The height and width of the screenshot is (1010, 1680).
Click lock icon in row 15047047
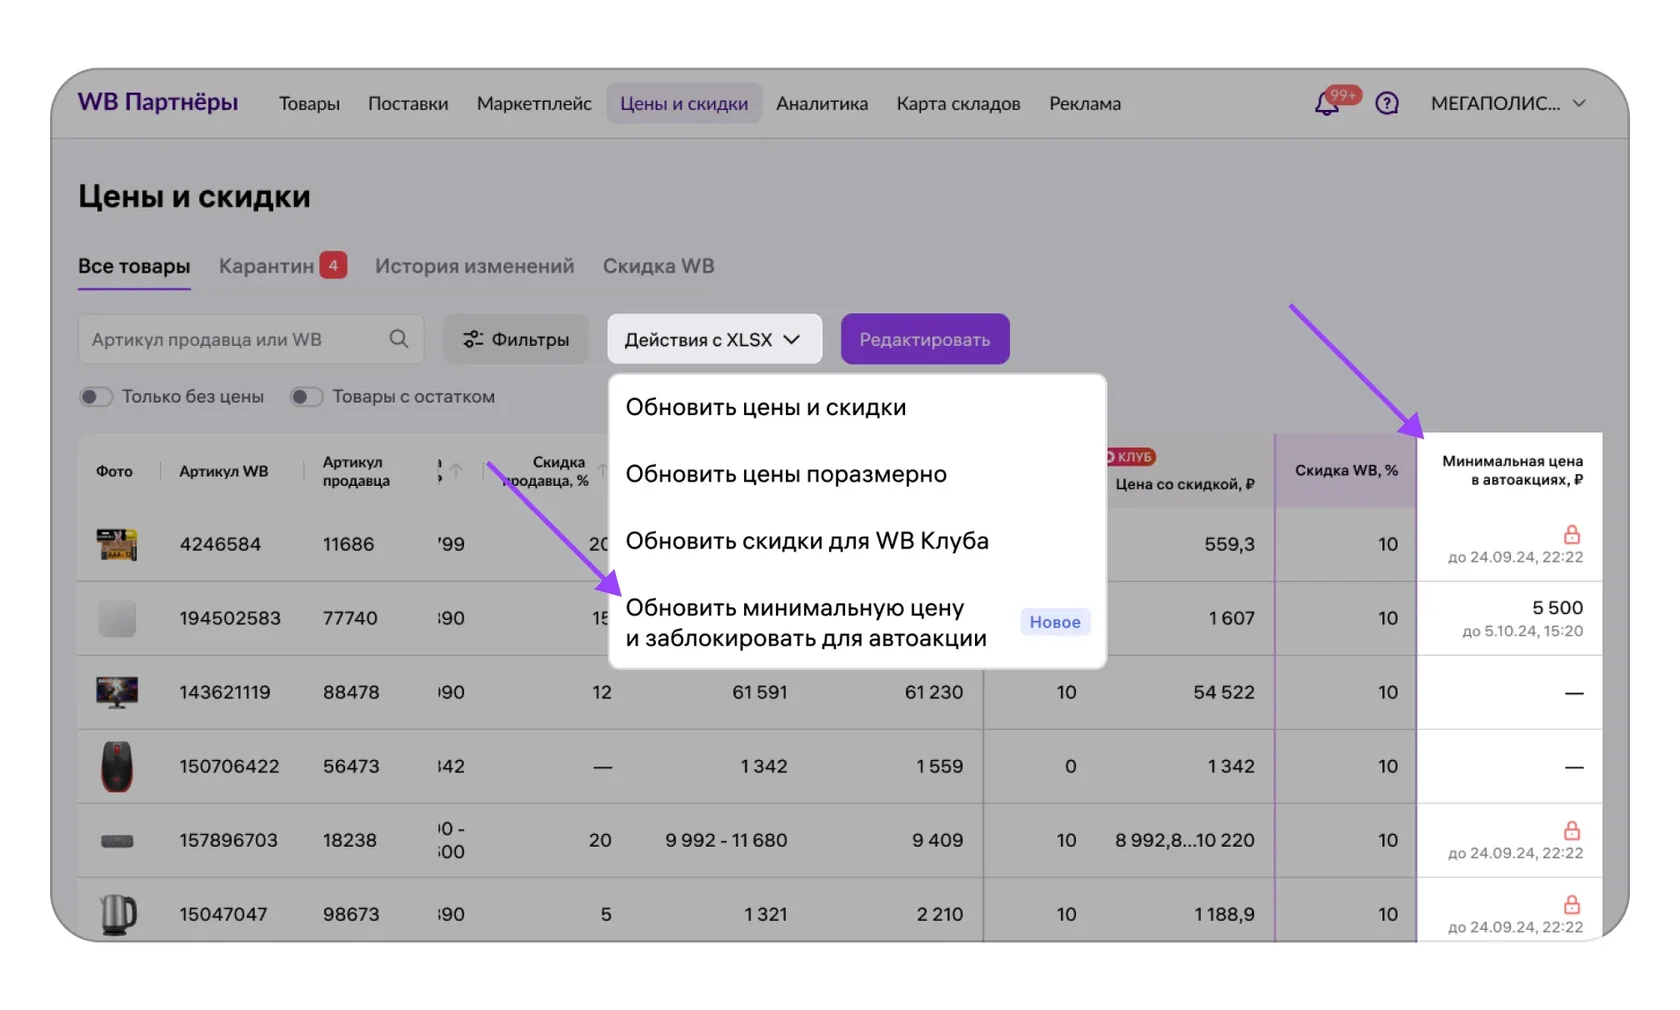click(1572, 904)
